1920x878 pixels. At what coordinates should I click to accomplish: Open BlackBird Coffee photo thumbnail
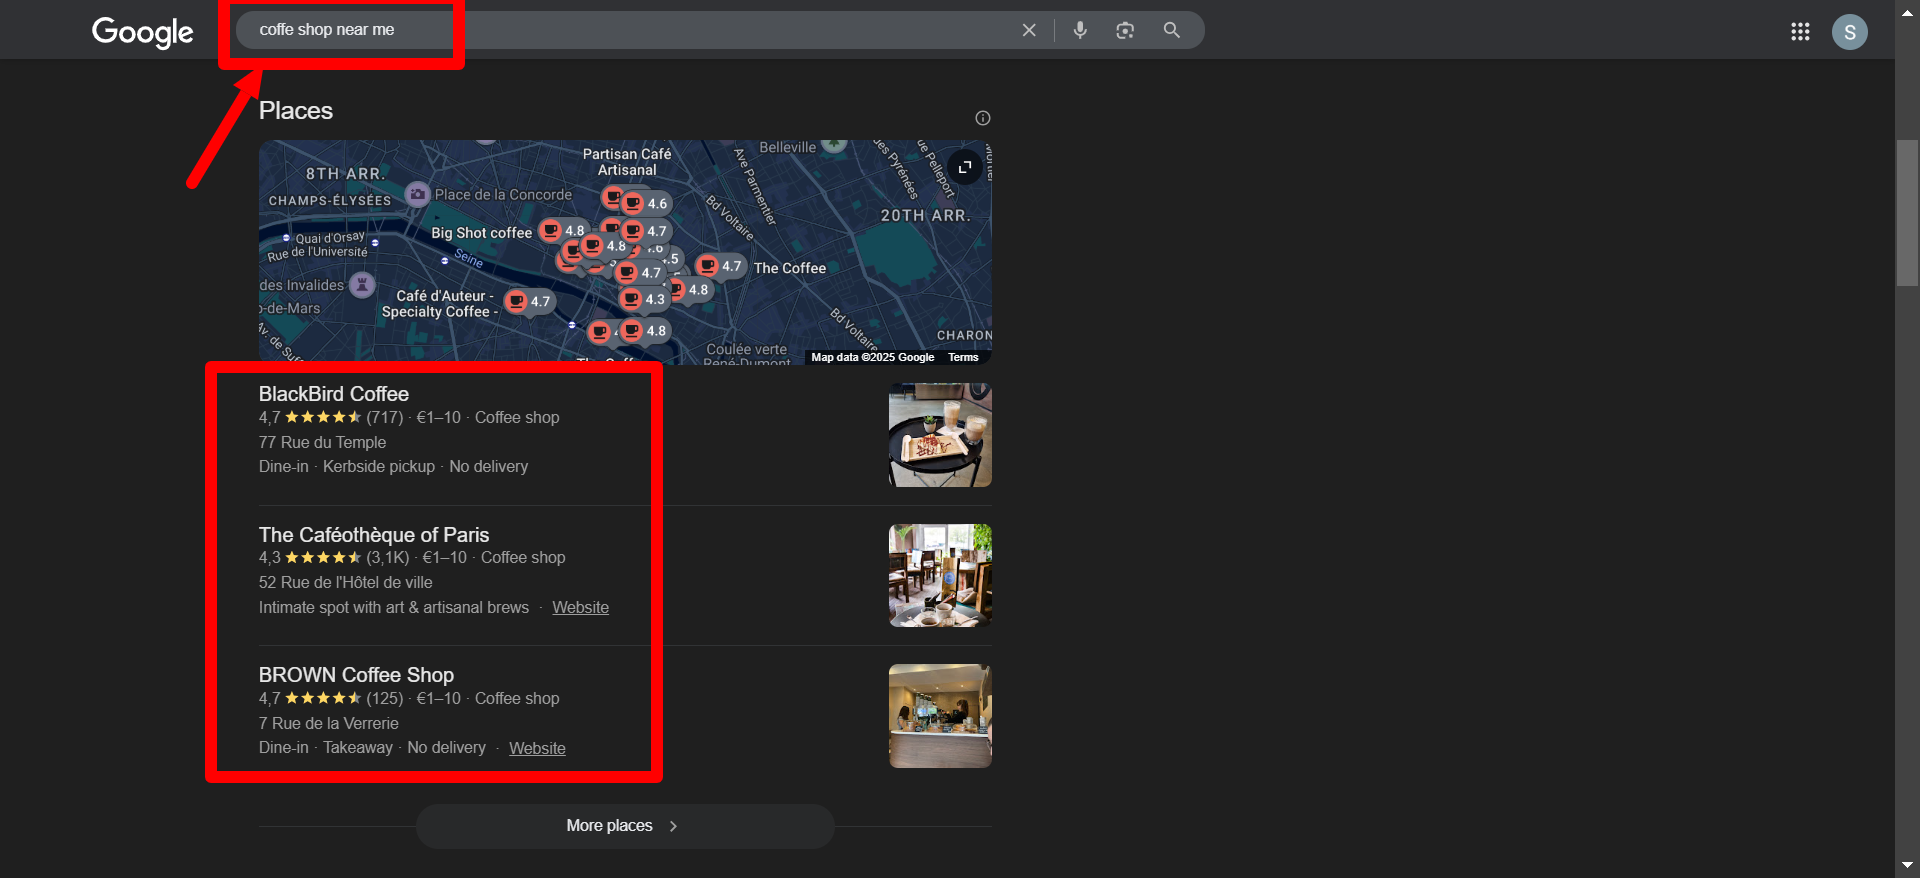click(x=940, y=435)
